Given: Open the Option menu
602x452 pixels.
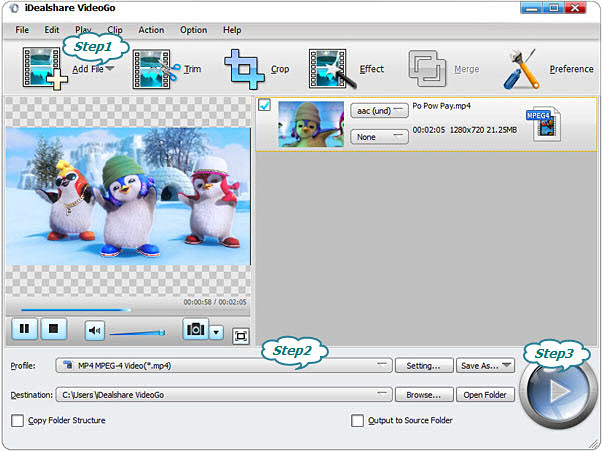Looking at the screenshot, I should coord(194,30).
